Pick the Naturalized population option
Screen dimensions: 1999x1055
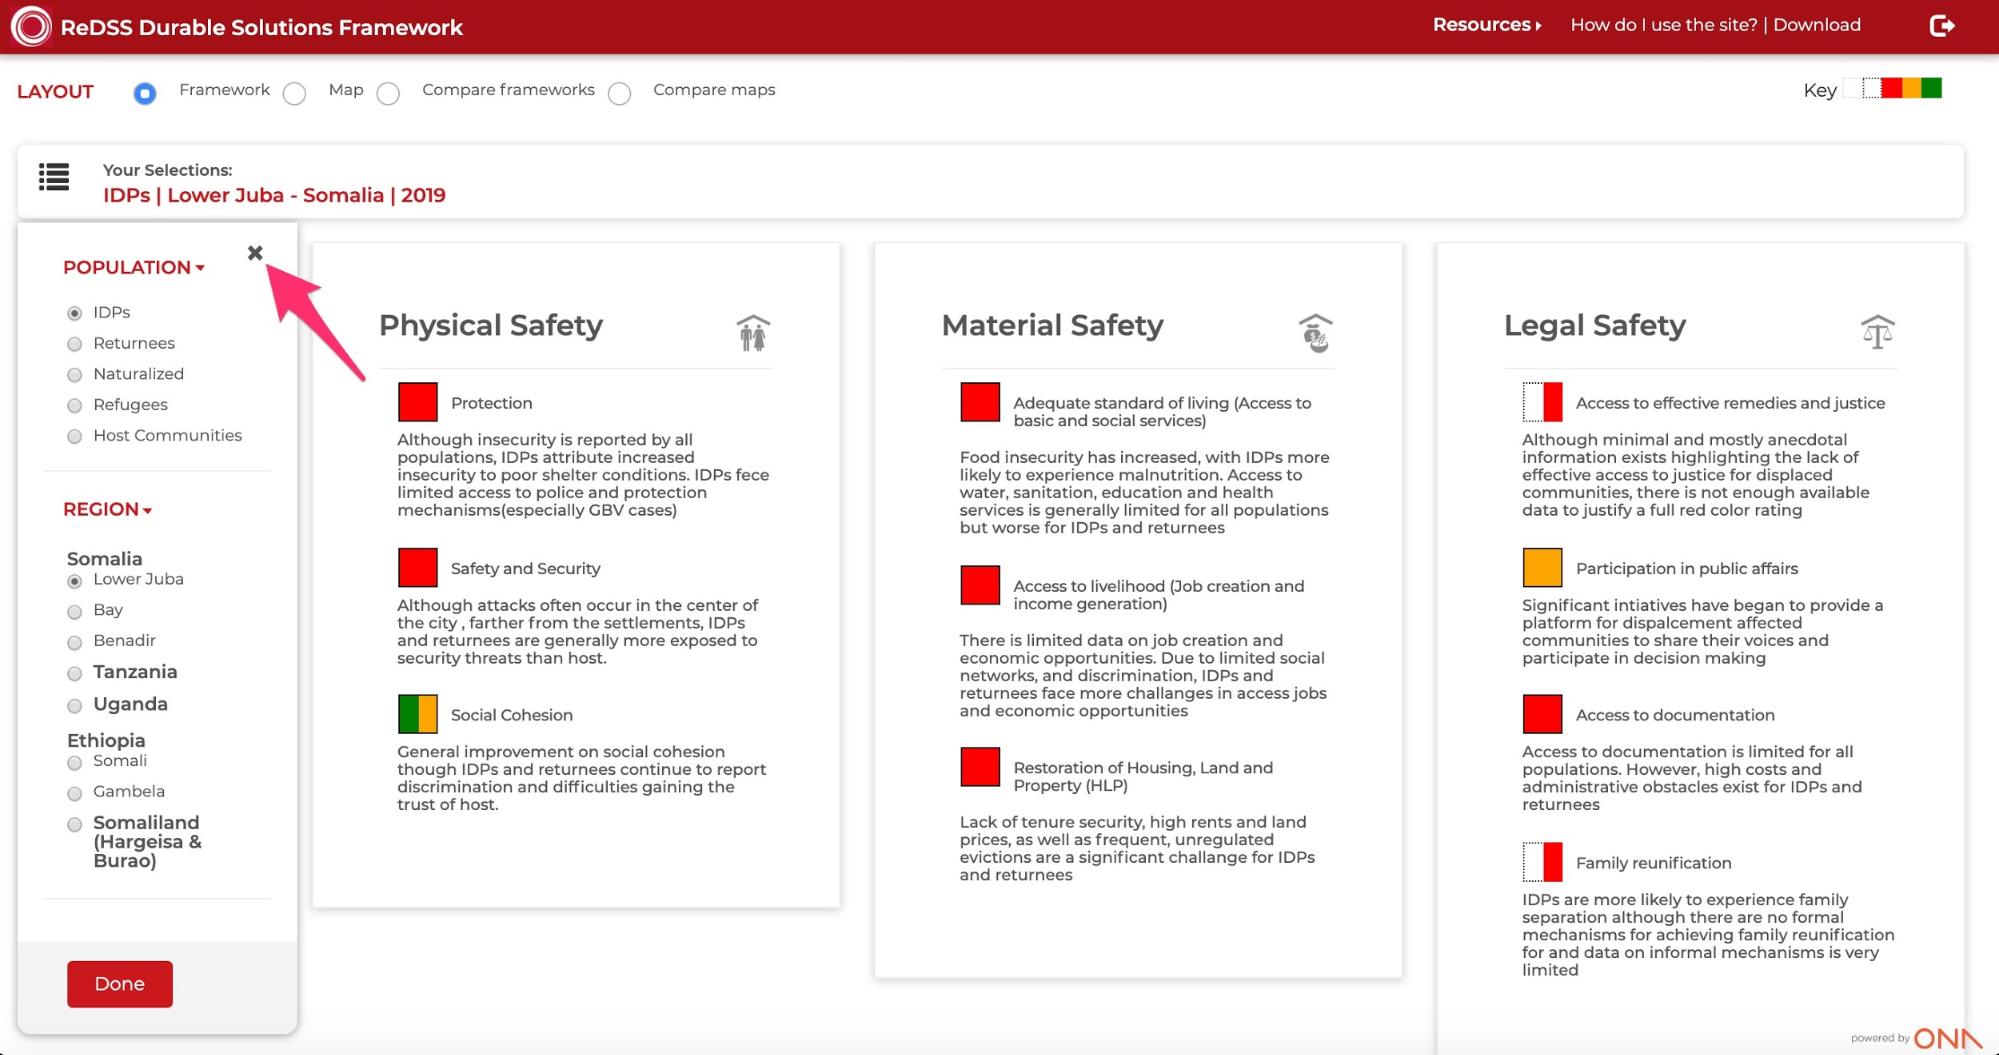click(74, 375)
